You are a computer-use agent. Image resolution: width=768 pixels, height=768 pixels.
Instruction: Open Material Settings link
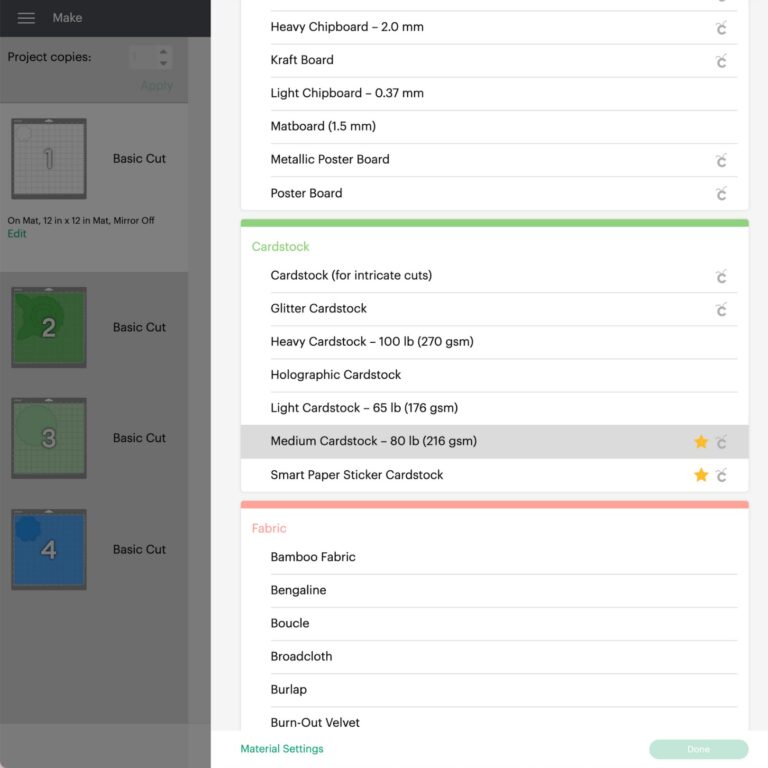(282, 749)
